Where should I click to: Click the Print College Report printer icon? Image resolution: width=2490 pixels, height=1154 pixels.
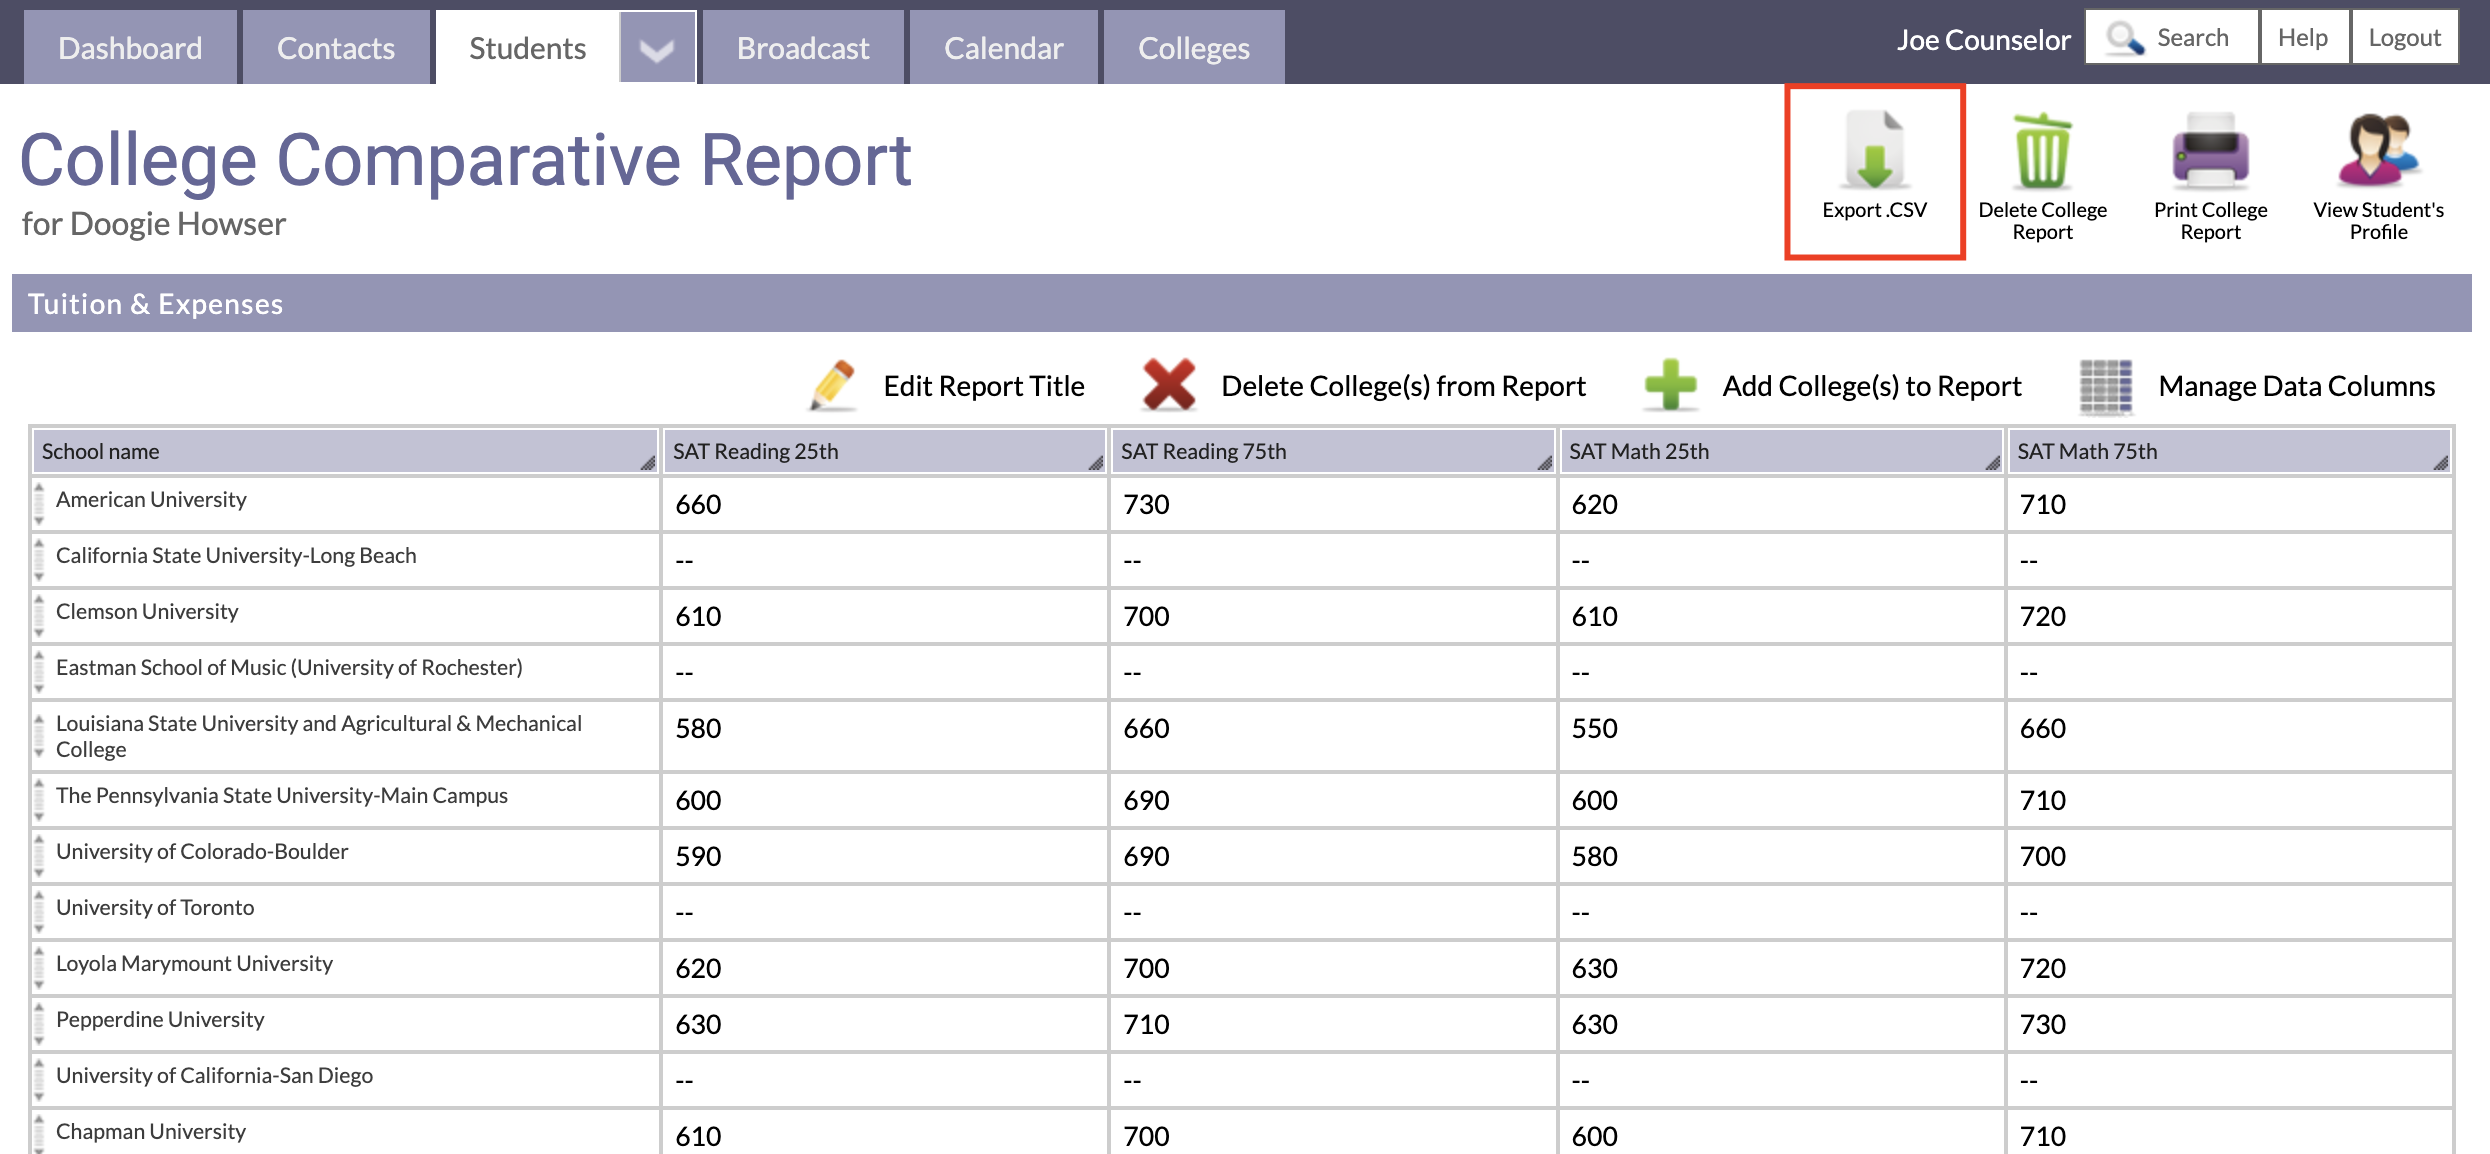coord(2210,151)
